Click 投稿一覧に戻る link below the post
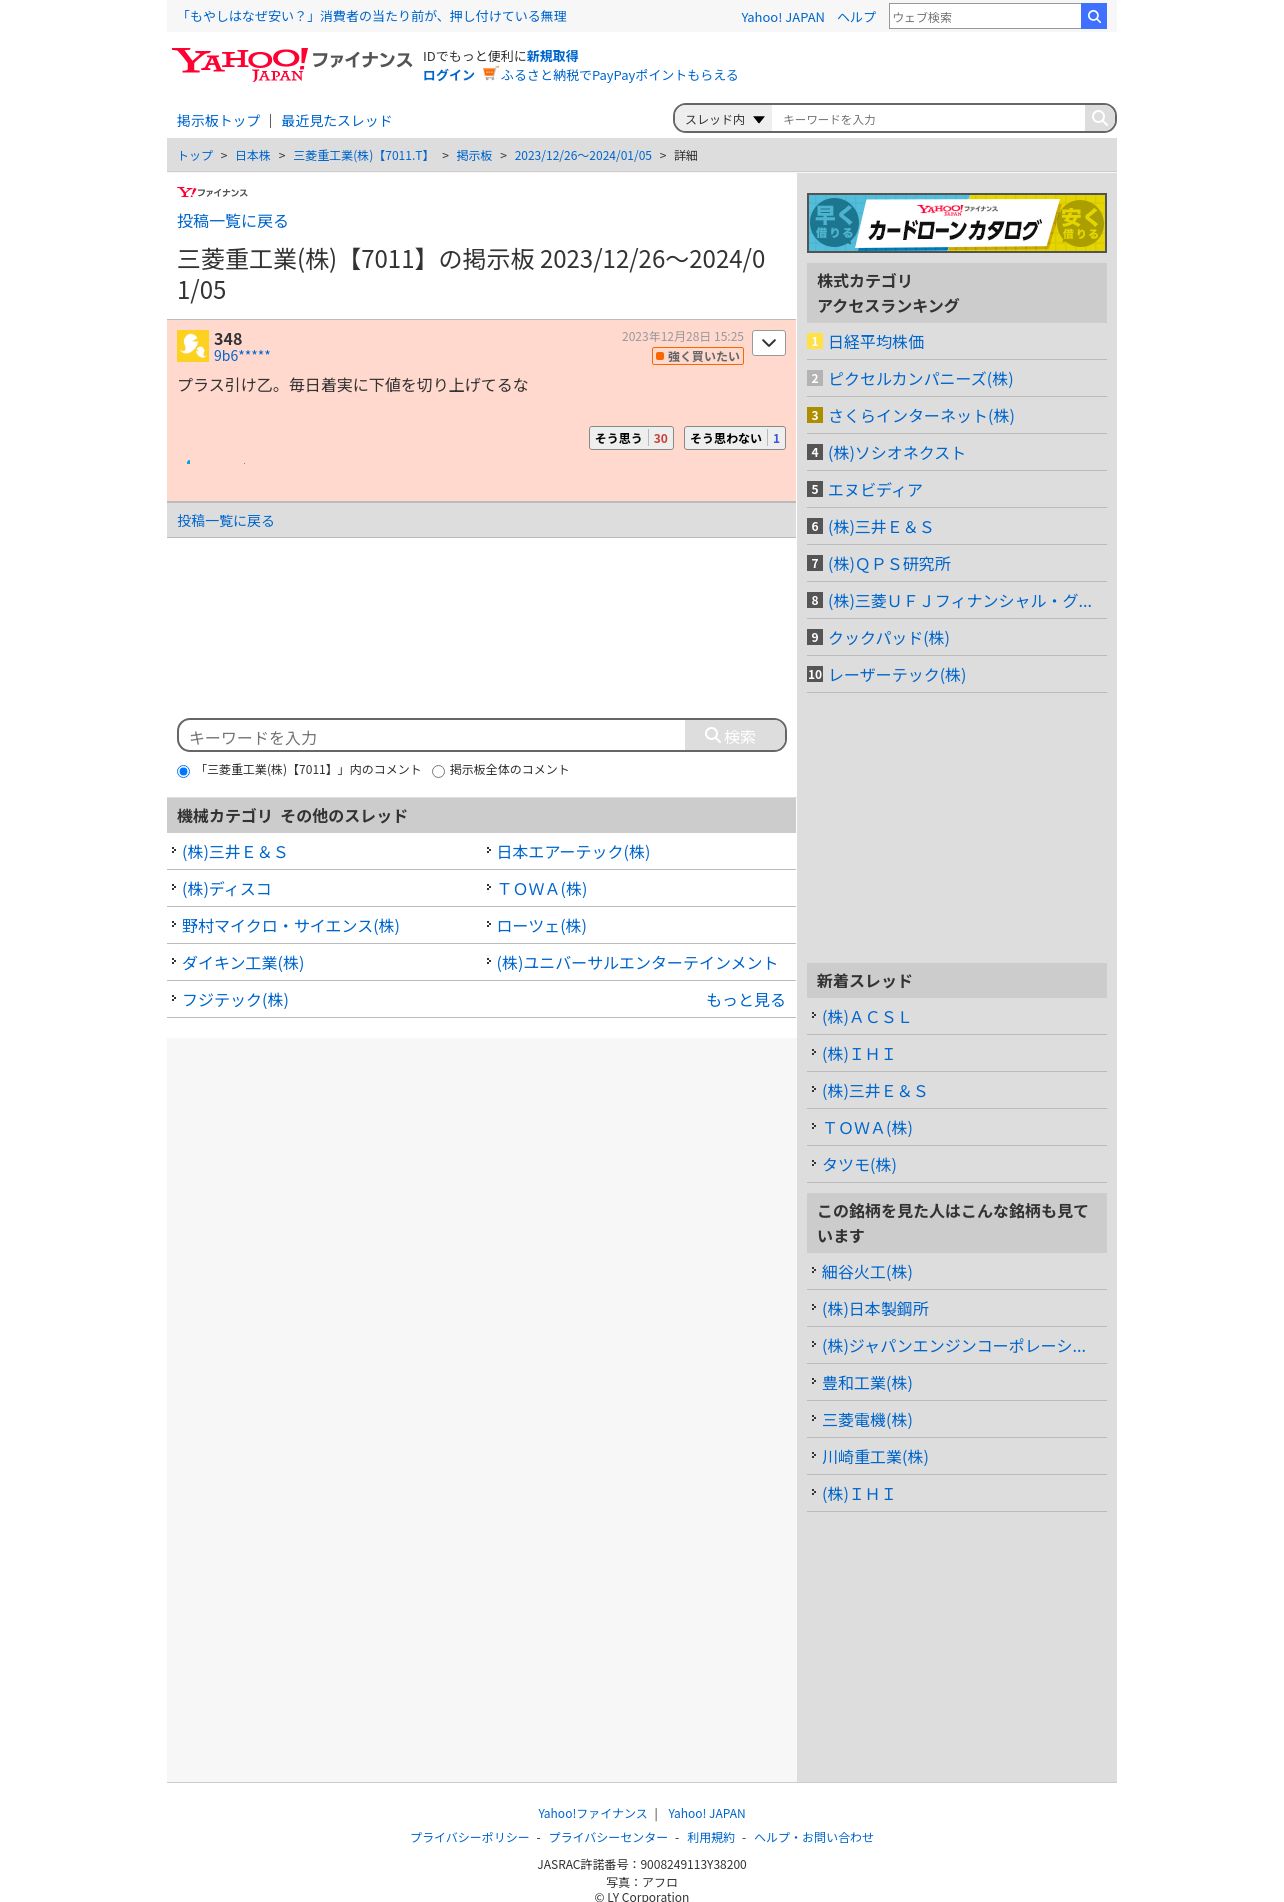 (x=225, y=521)
